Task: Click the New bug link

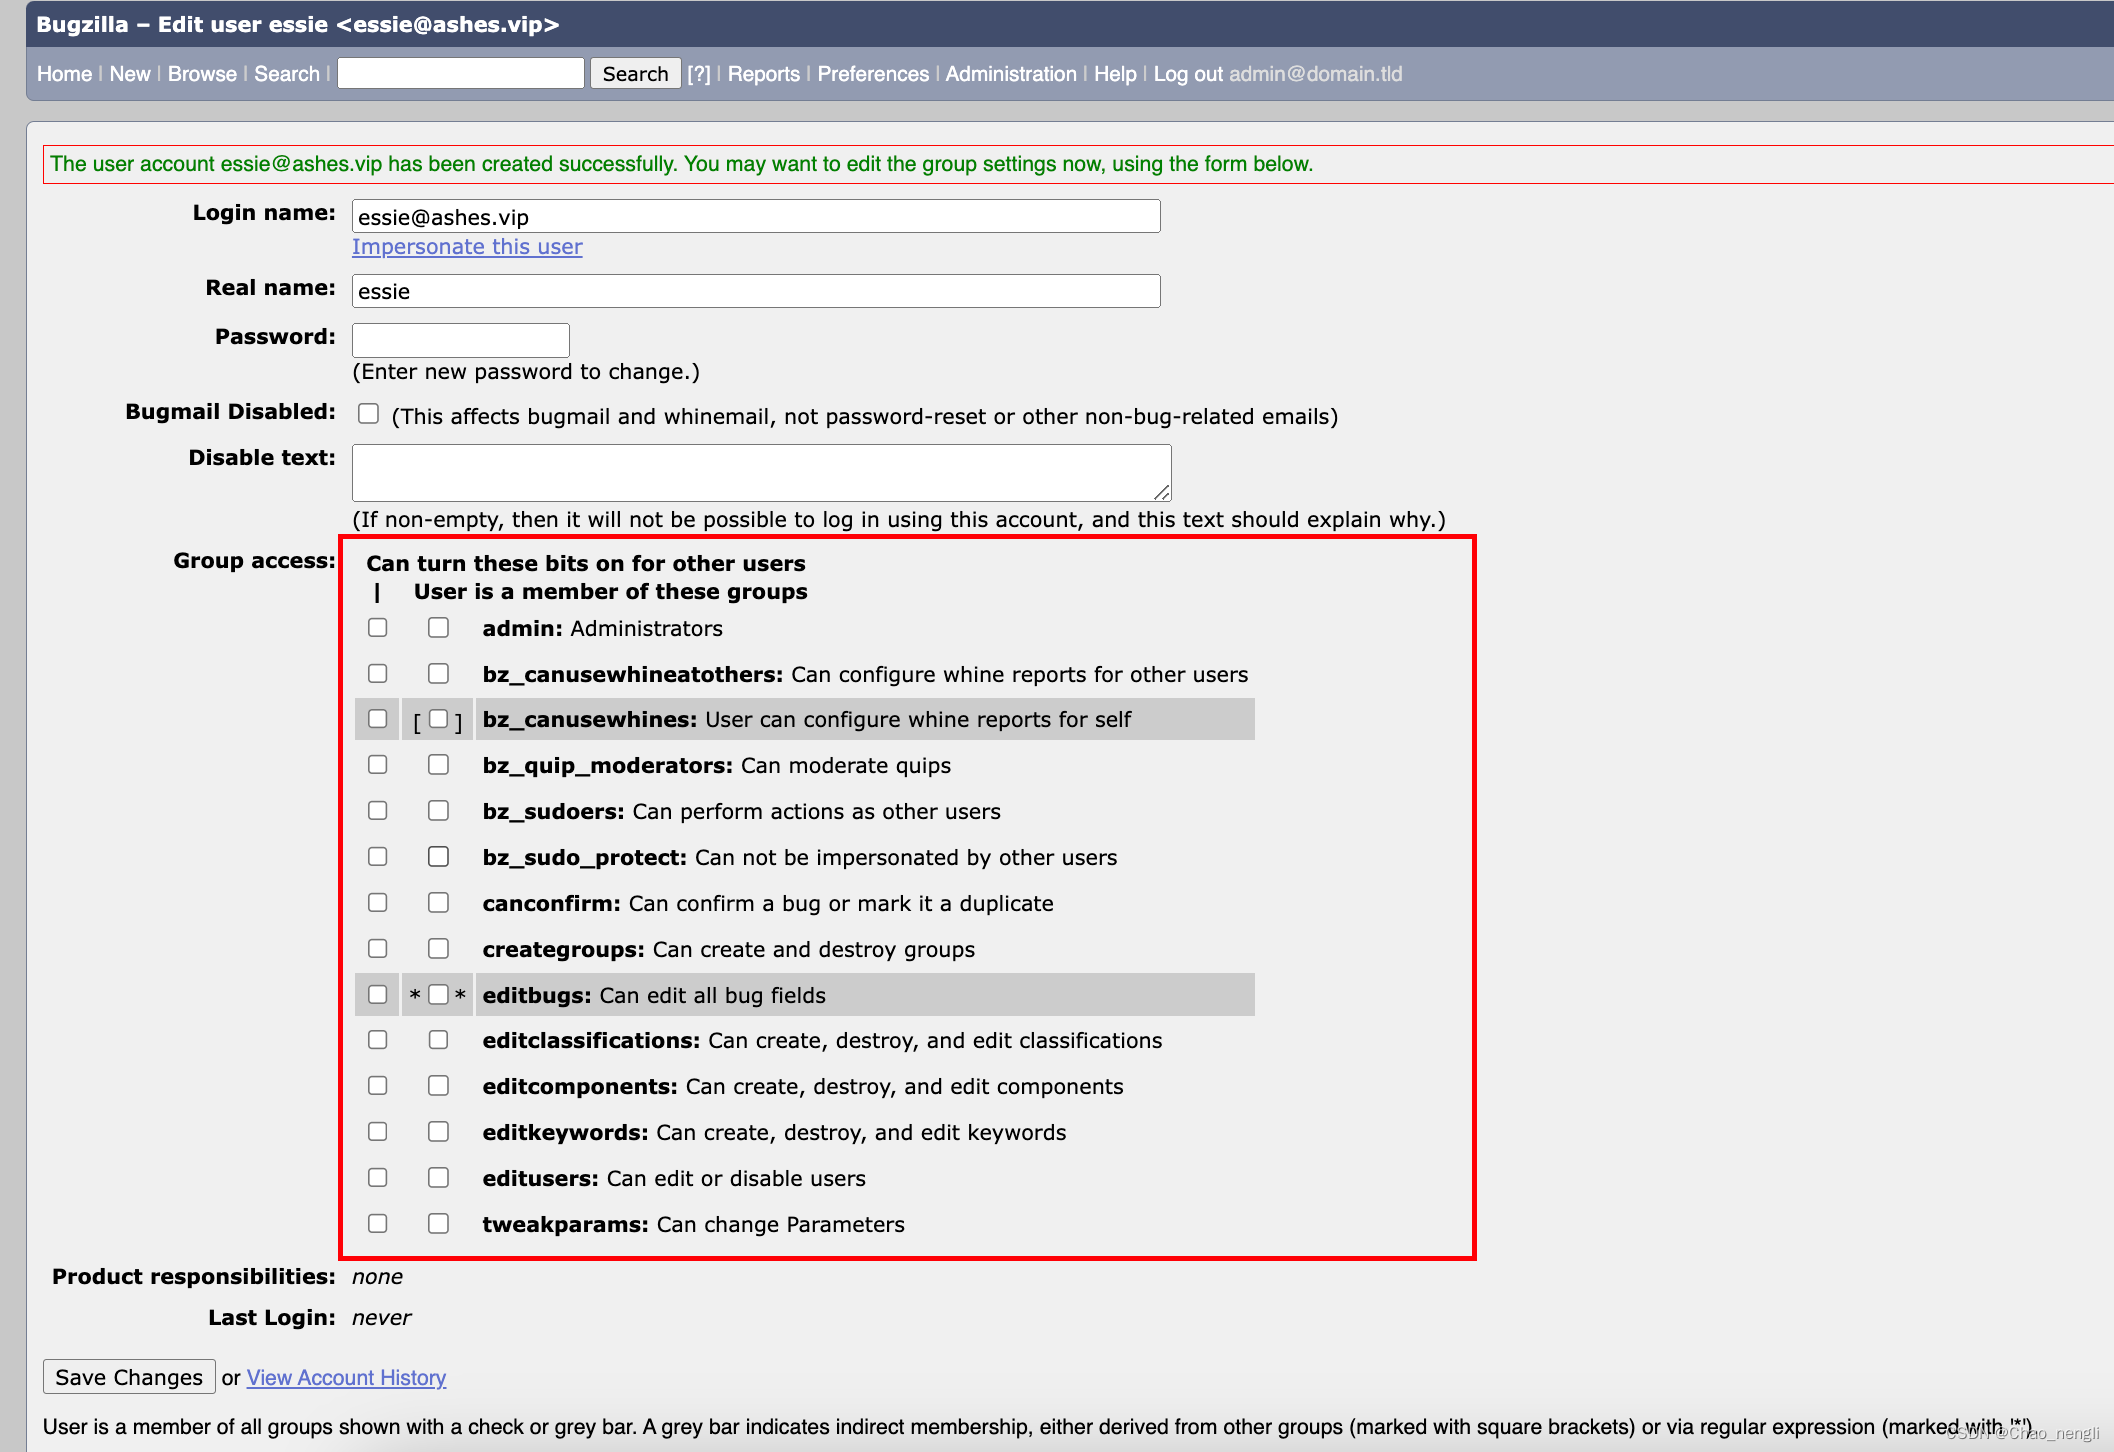Action: point(130,74)
